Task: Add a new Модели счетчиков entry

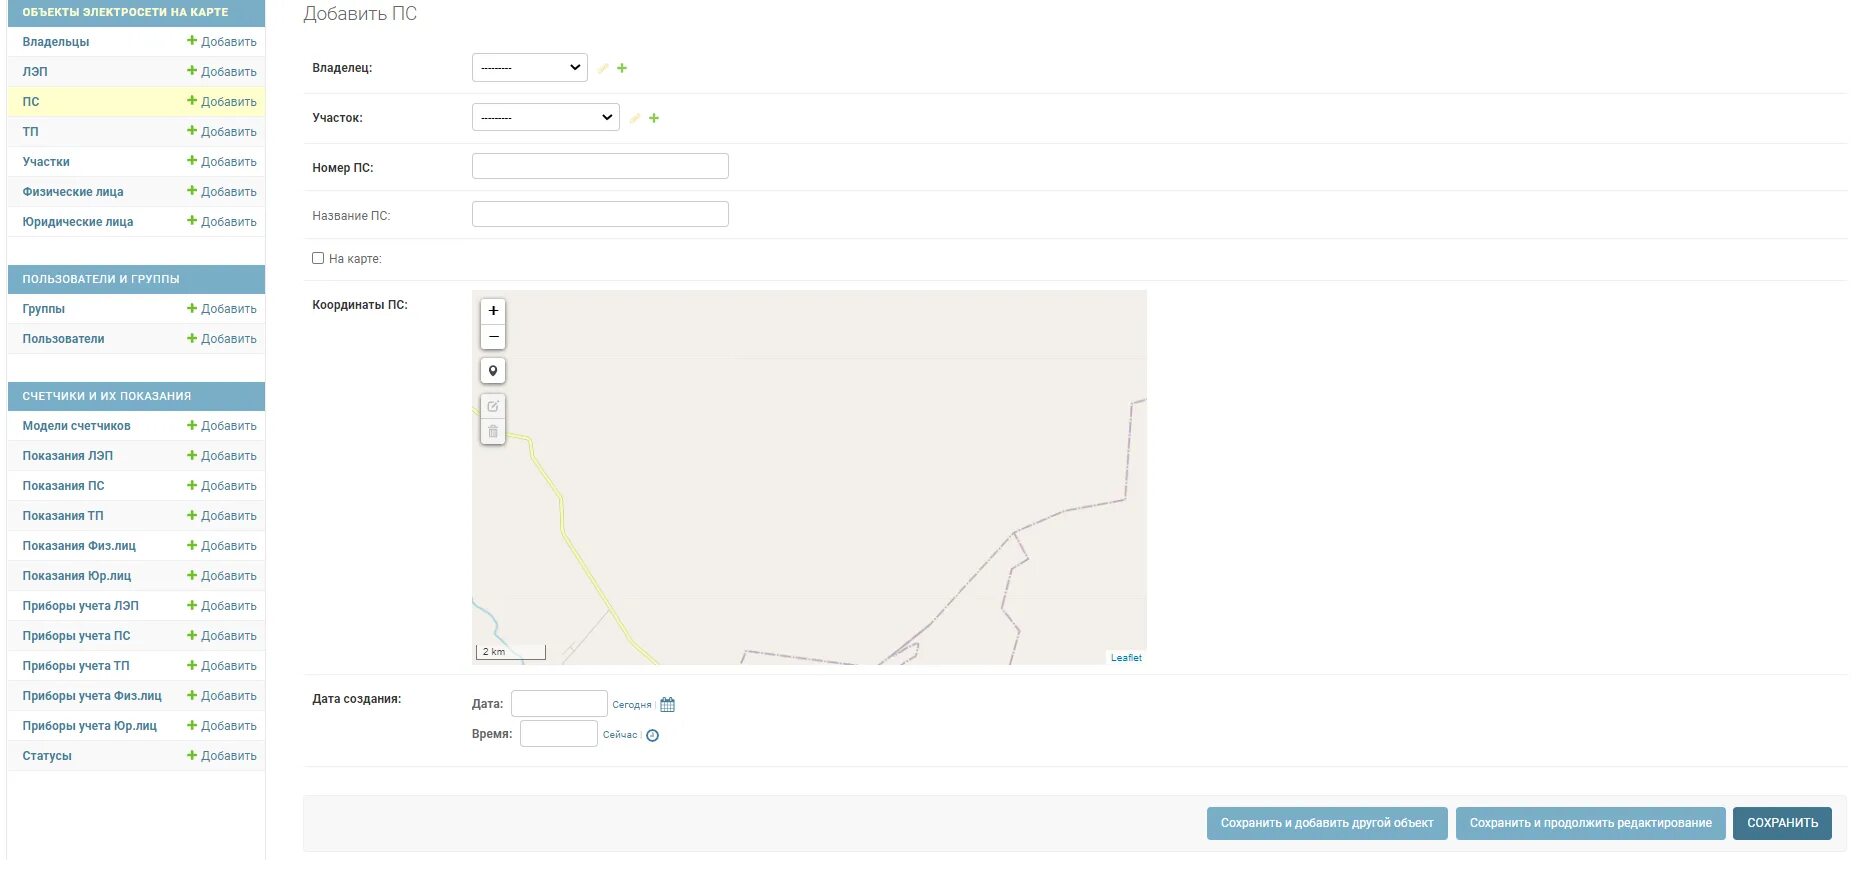Action: (x=222, y=426)
